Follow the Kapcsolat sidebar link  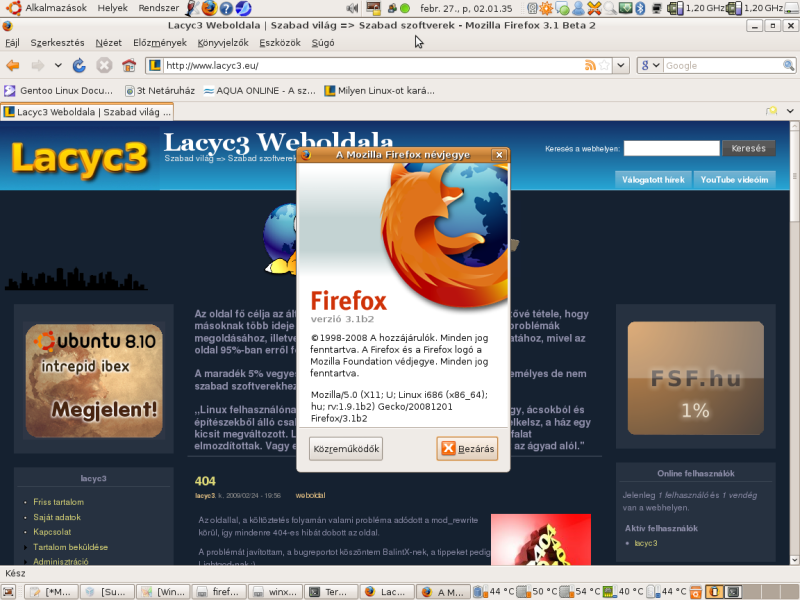pos(52,532)
